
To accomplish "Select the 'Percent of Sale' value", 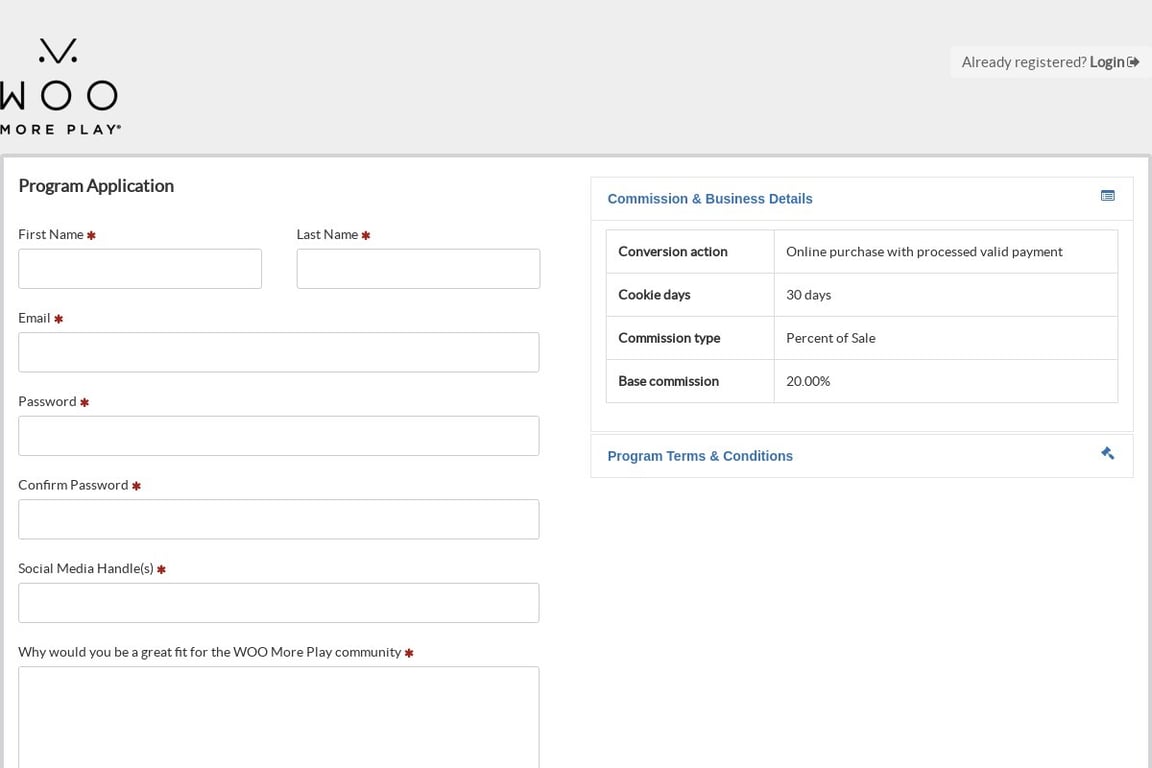I will coord(831,338).
